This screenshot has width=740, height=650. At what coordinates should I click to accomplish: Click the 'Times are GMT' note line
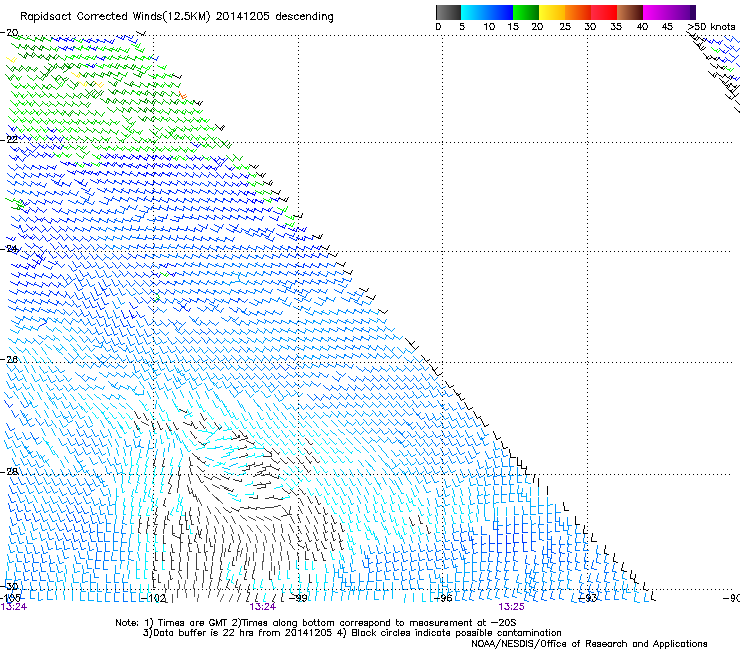(x=315, y=623)
